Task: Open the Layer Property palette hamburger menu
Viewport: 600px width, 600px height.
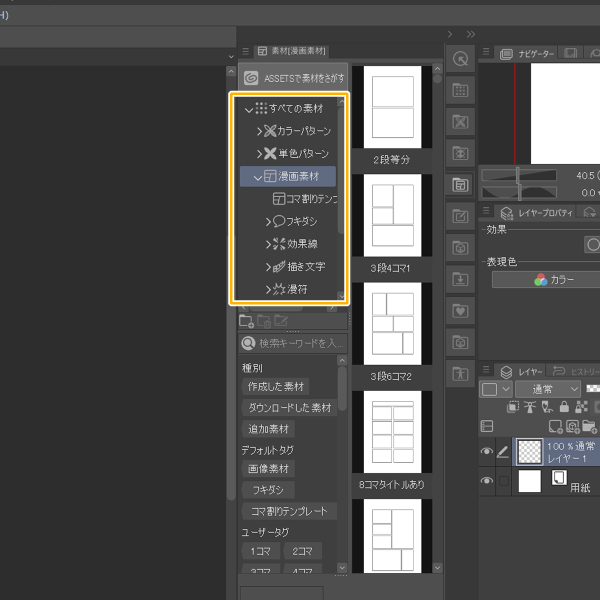Action: (486, 210)
